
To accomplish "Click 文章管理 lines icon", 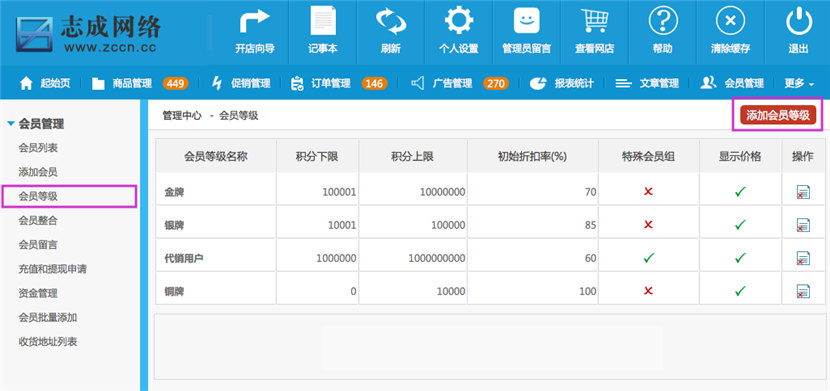I will [624, 84].
